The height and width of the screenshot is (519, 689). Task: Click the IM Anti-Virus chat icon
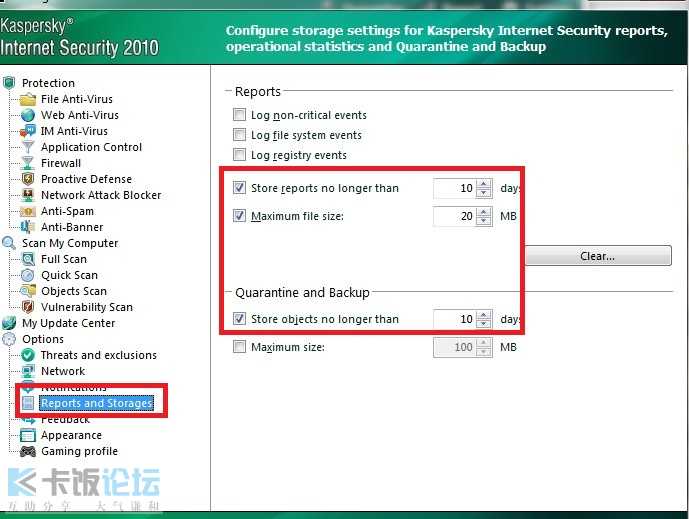28,131
